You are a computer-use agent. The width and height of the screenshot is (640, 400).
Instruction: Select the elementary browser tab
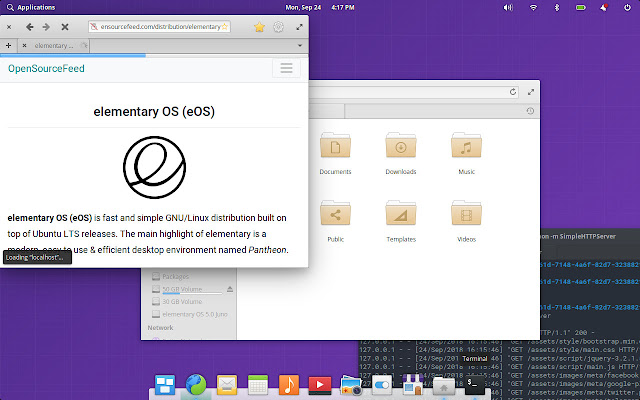[54, 45]
